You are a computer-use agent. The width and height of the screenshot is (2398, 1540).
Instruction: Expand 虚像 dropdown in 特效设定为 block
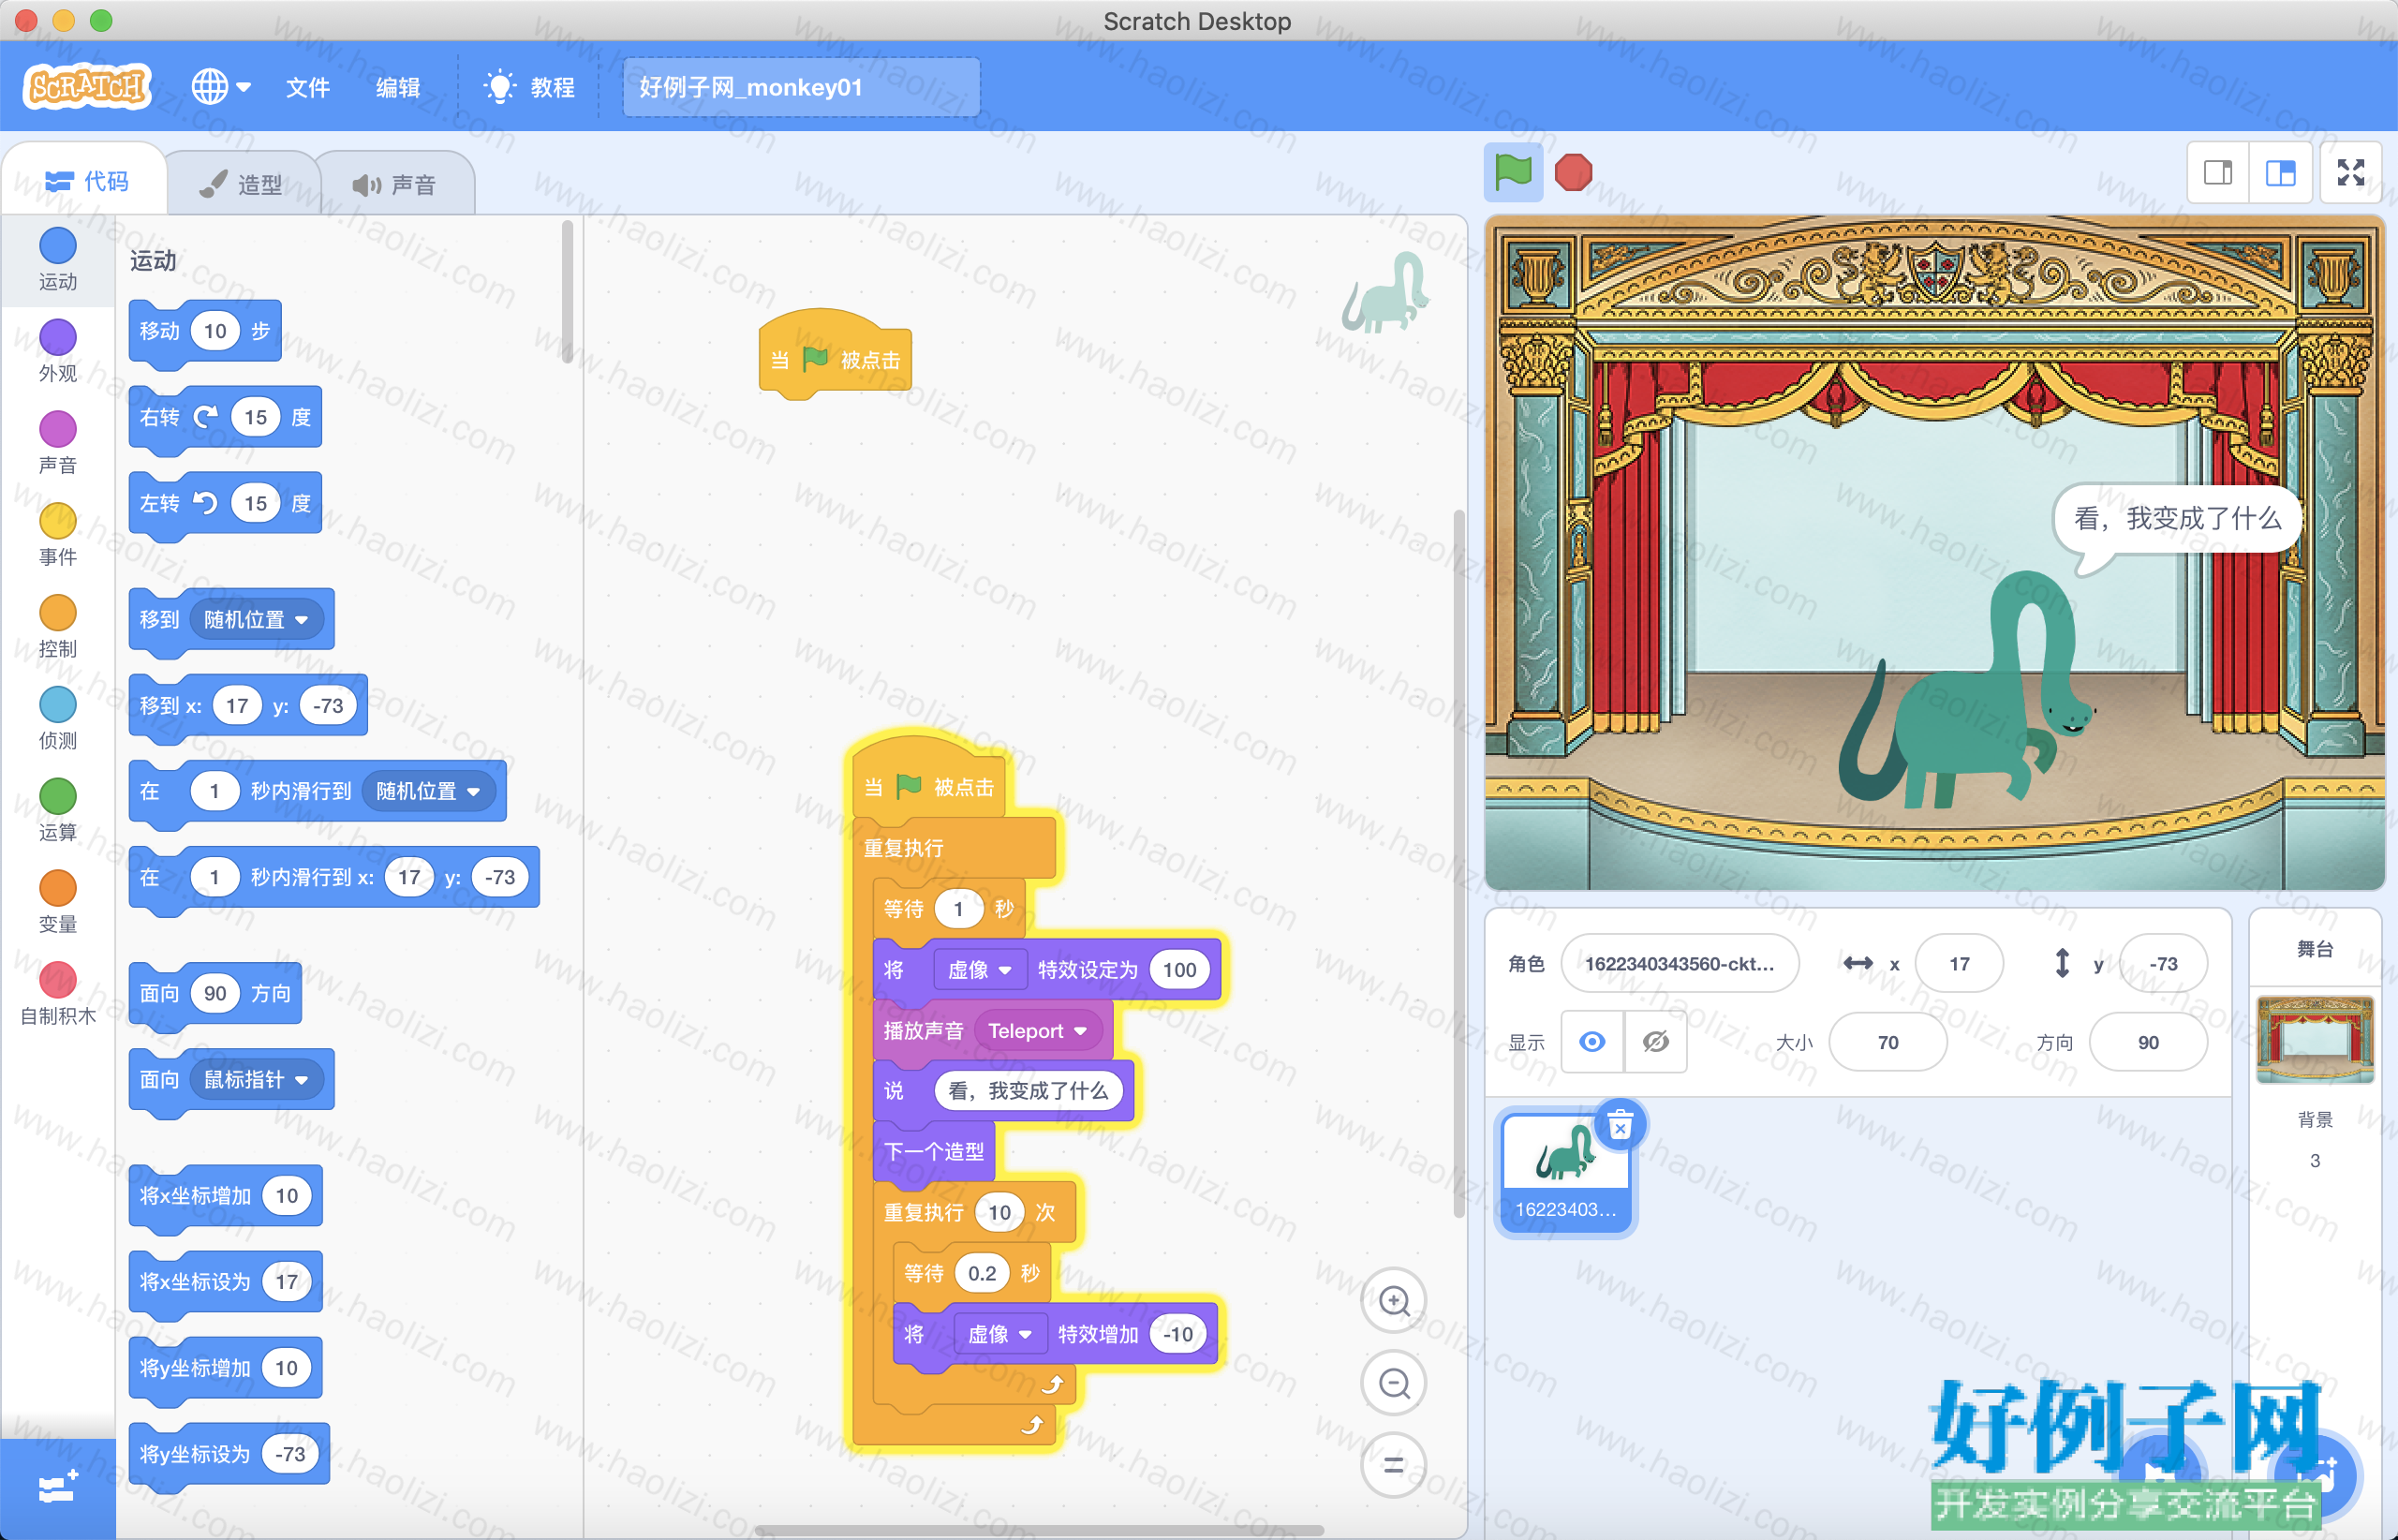pos(979,970)
